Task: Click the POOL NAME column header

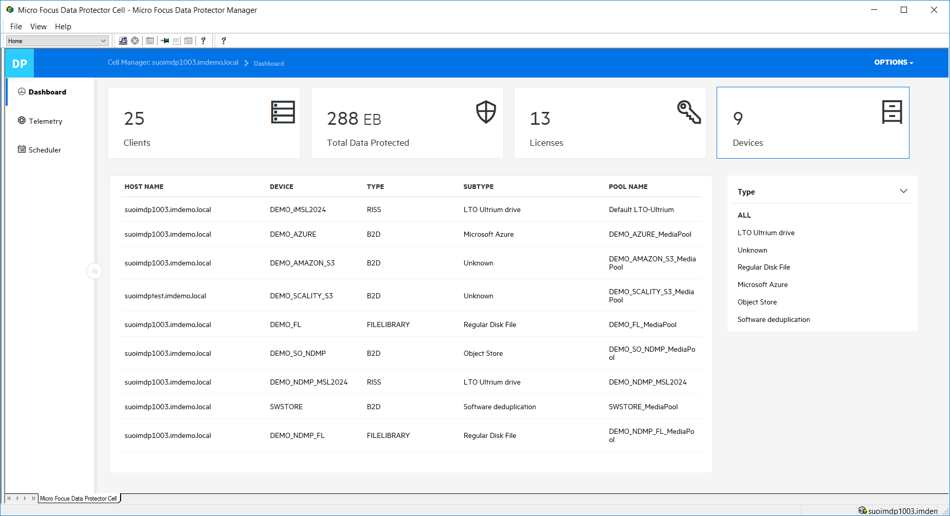Action: 628,187
